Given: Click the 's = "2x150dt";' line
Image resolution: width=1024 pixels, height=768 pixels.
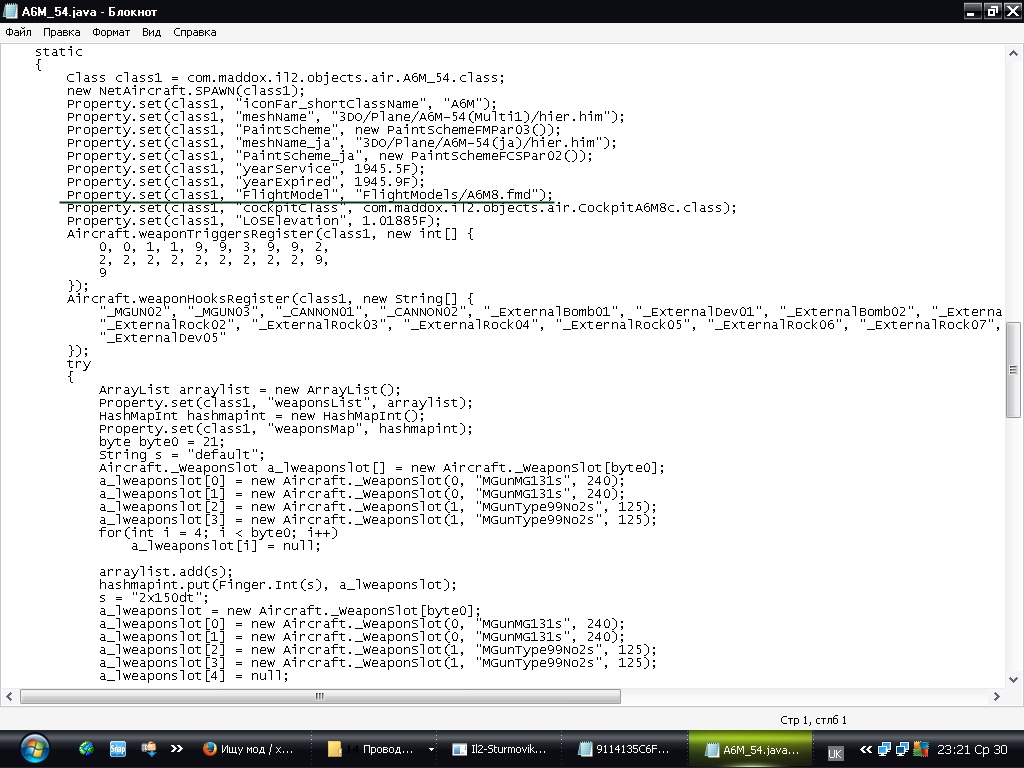Looking at the screenshot, I should (154, 598).
